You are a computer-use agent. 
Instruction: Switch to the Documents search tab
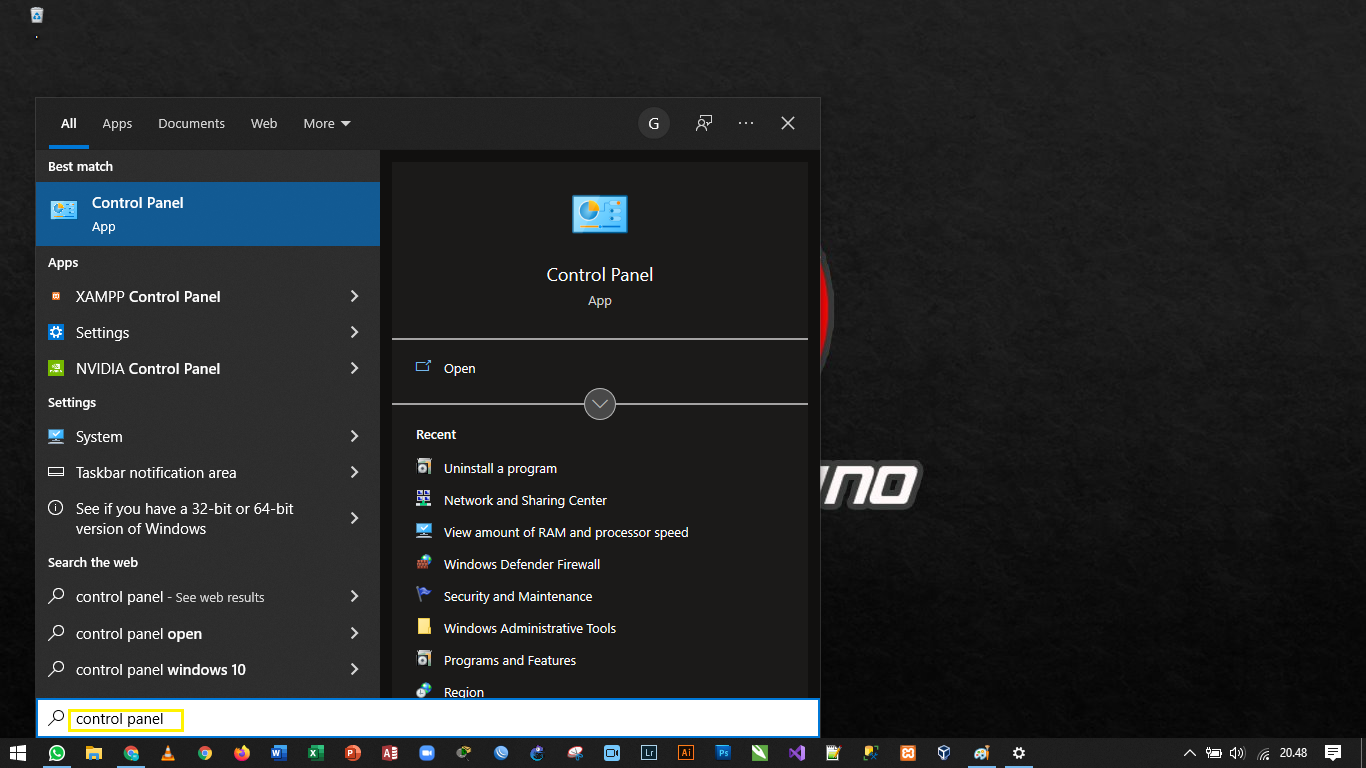[x=191, y=123]
